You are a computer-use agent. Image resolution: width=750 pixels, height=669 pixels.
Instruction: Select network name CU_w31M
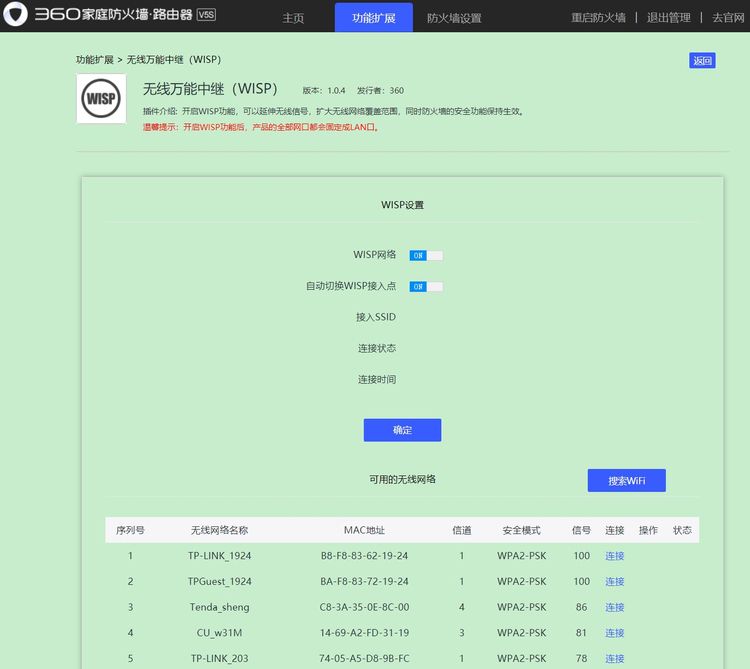220,633
